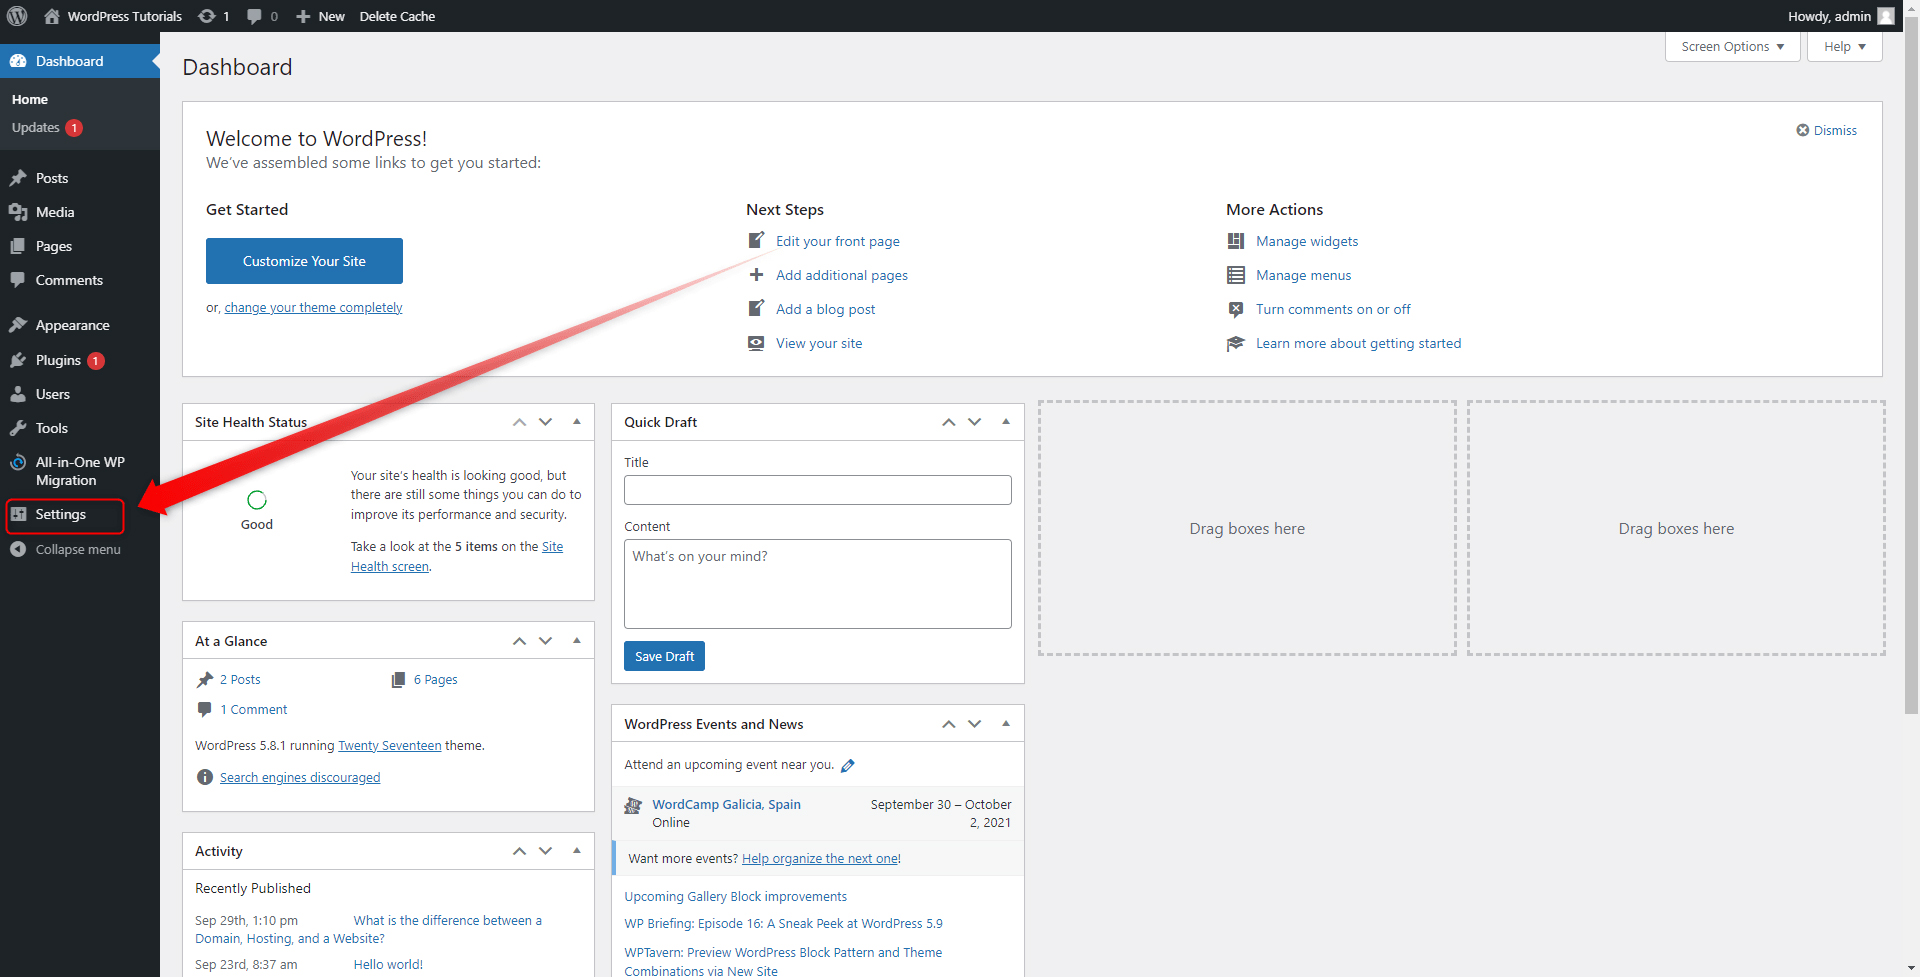Click the View your site icon
1920x977 pixels.
756,343
